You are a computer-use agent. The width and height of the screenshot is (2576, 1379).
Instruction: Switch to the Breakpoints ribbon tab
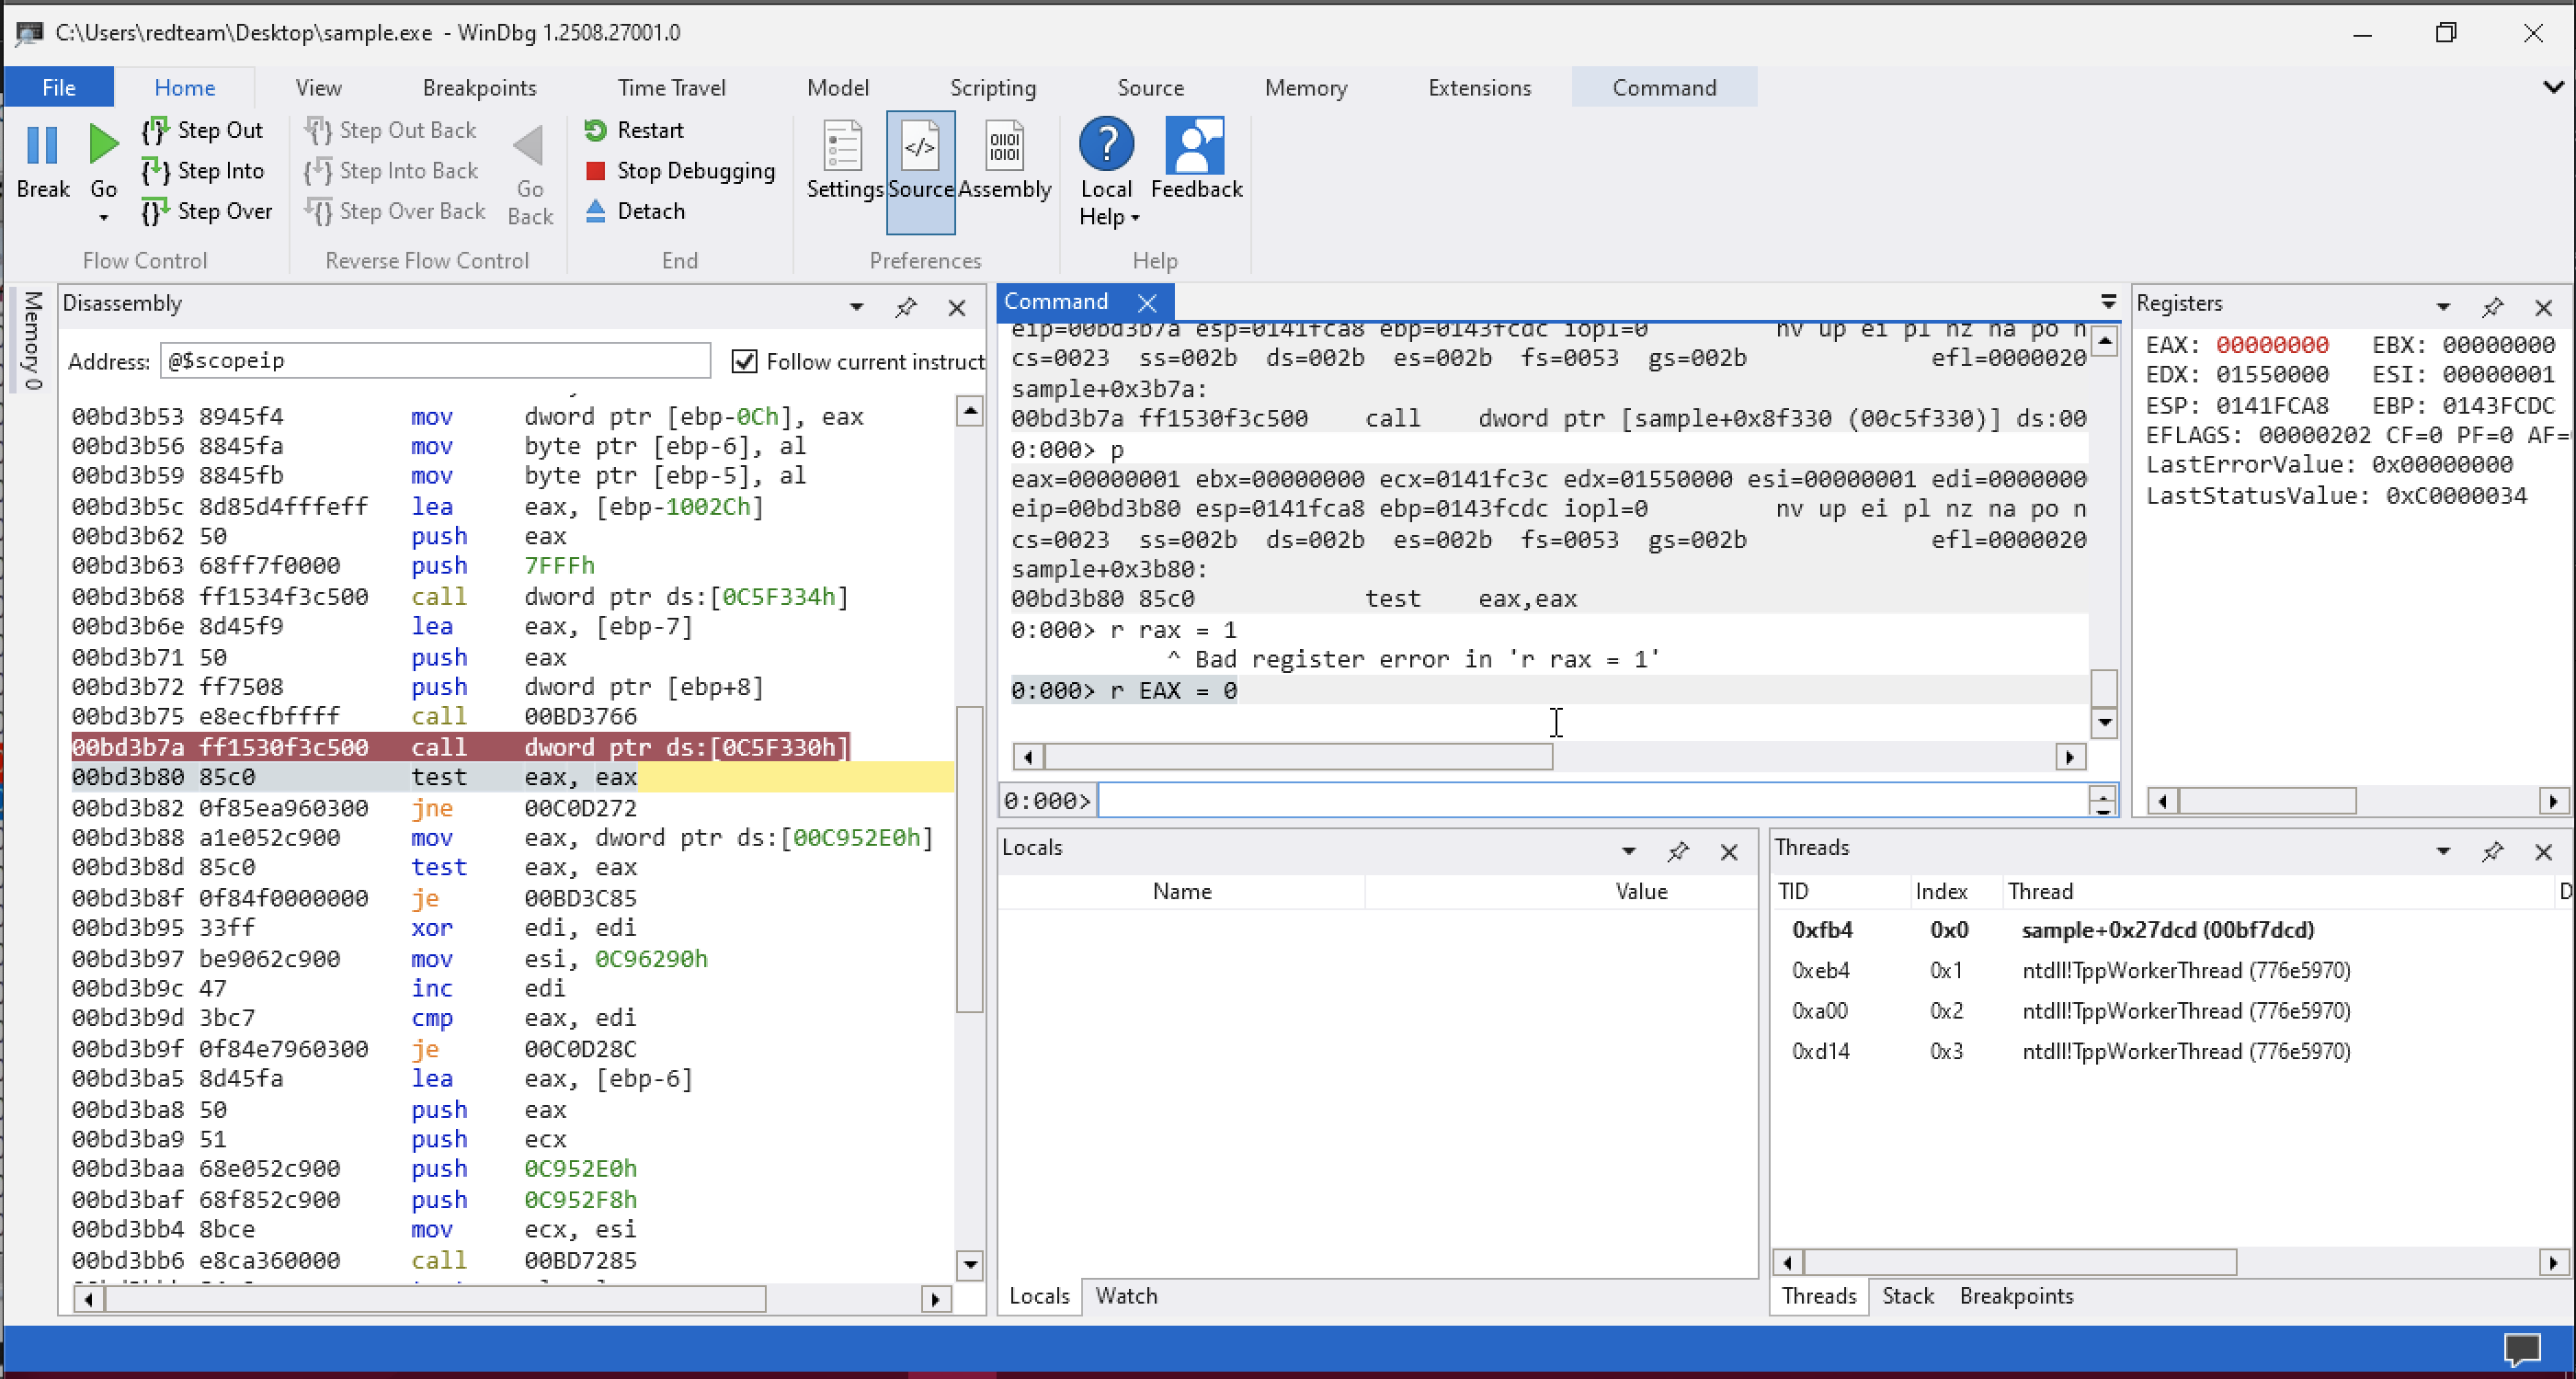point(479,88)
